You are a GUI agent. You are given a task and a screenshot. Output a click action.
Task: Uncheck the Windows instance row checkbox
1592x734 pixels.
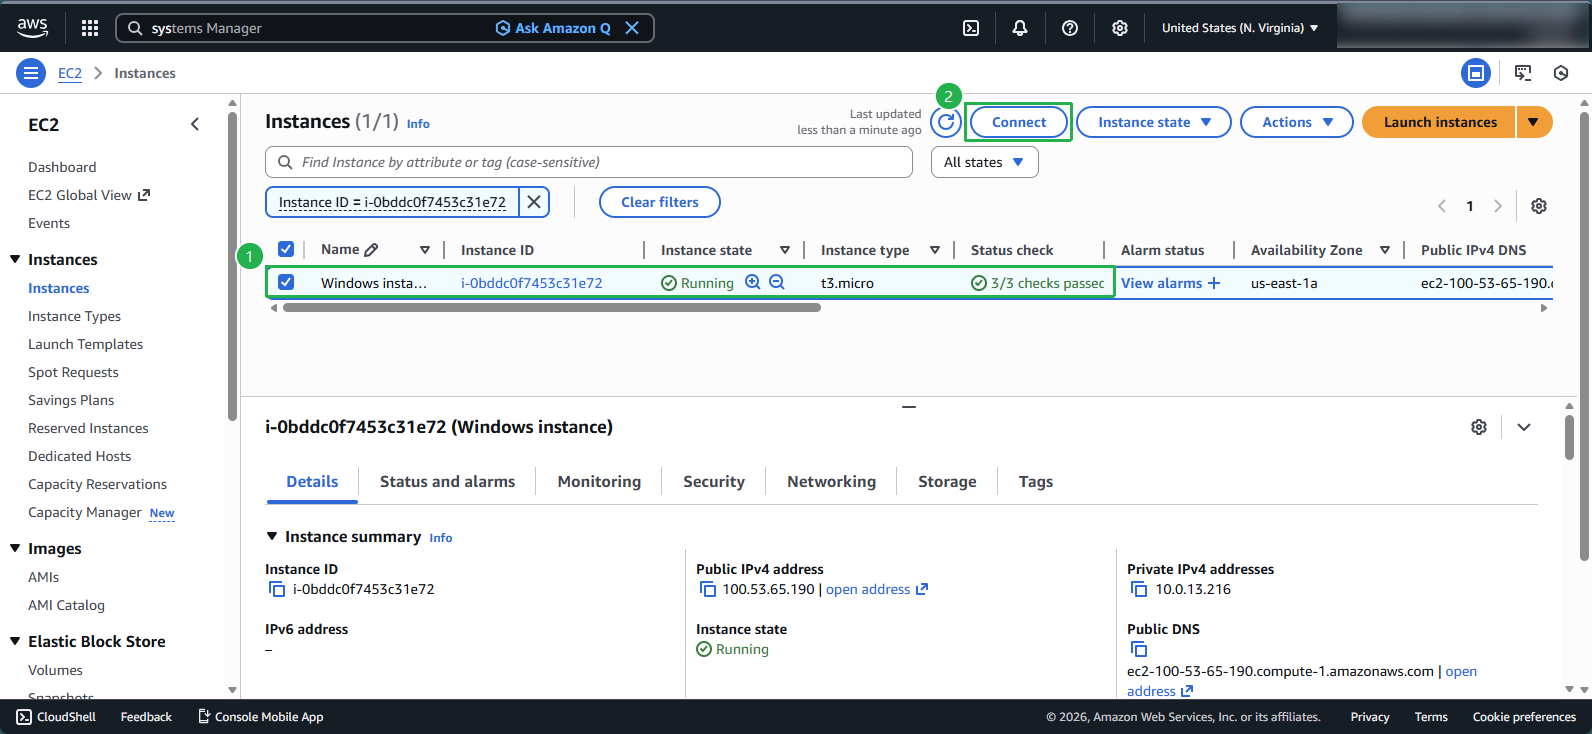286,283
